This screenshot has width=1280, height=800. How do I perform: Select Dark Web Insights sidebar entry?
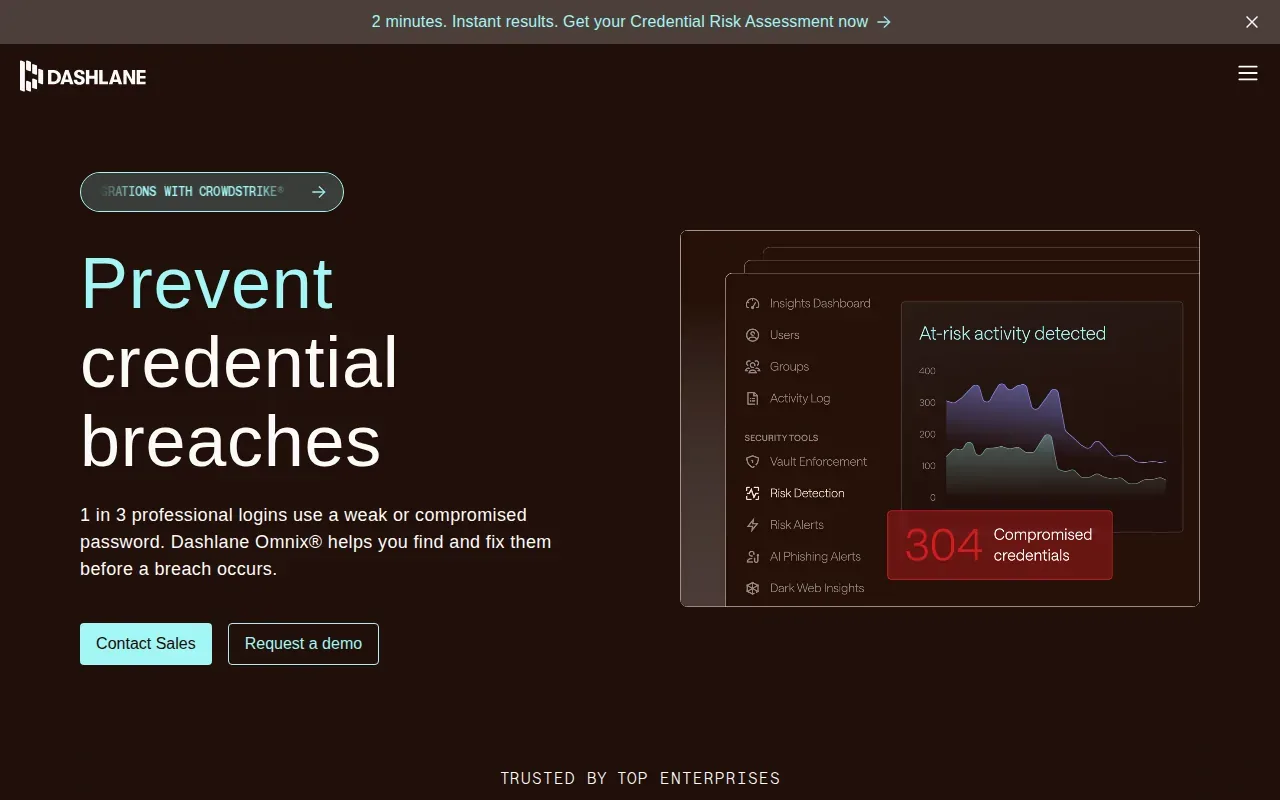coord(805,588)
